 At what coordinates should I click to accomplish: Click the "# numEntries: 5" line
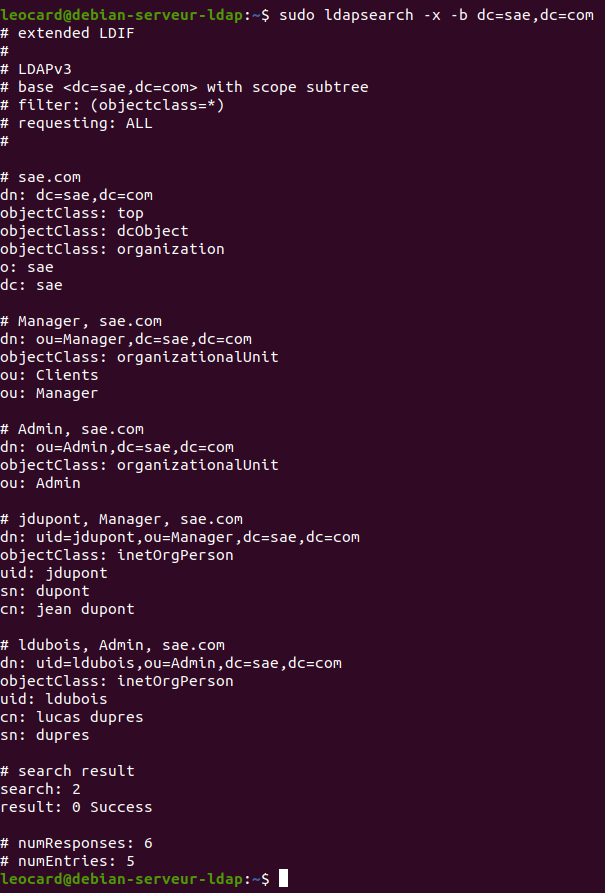click(x=67, y=861)
